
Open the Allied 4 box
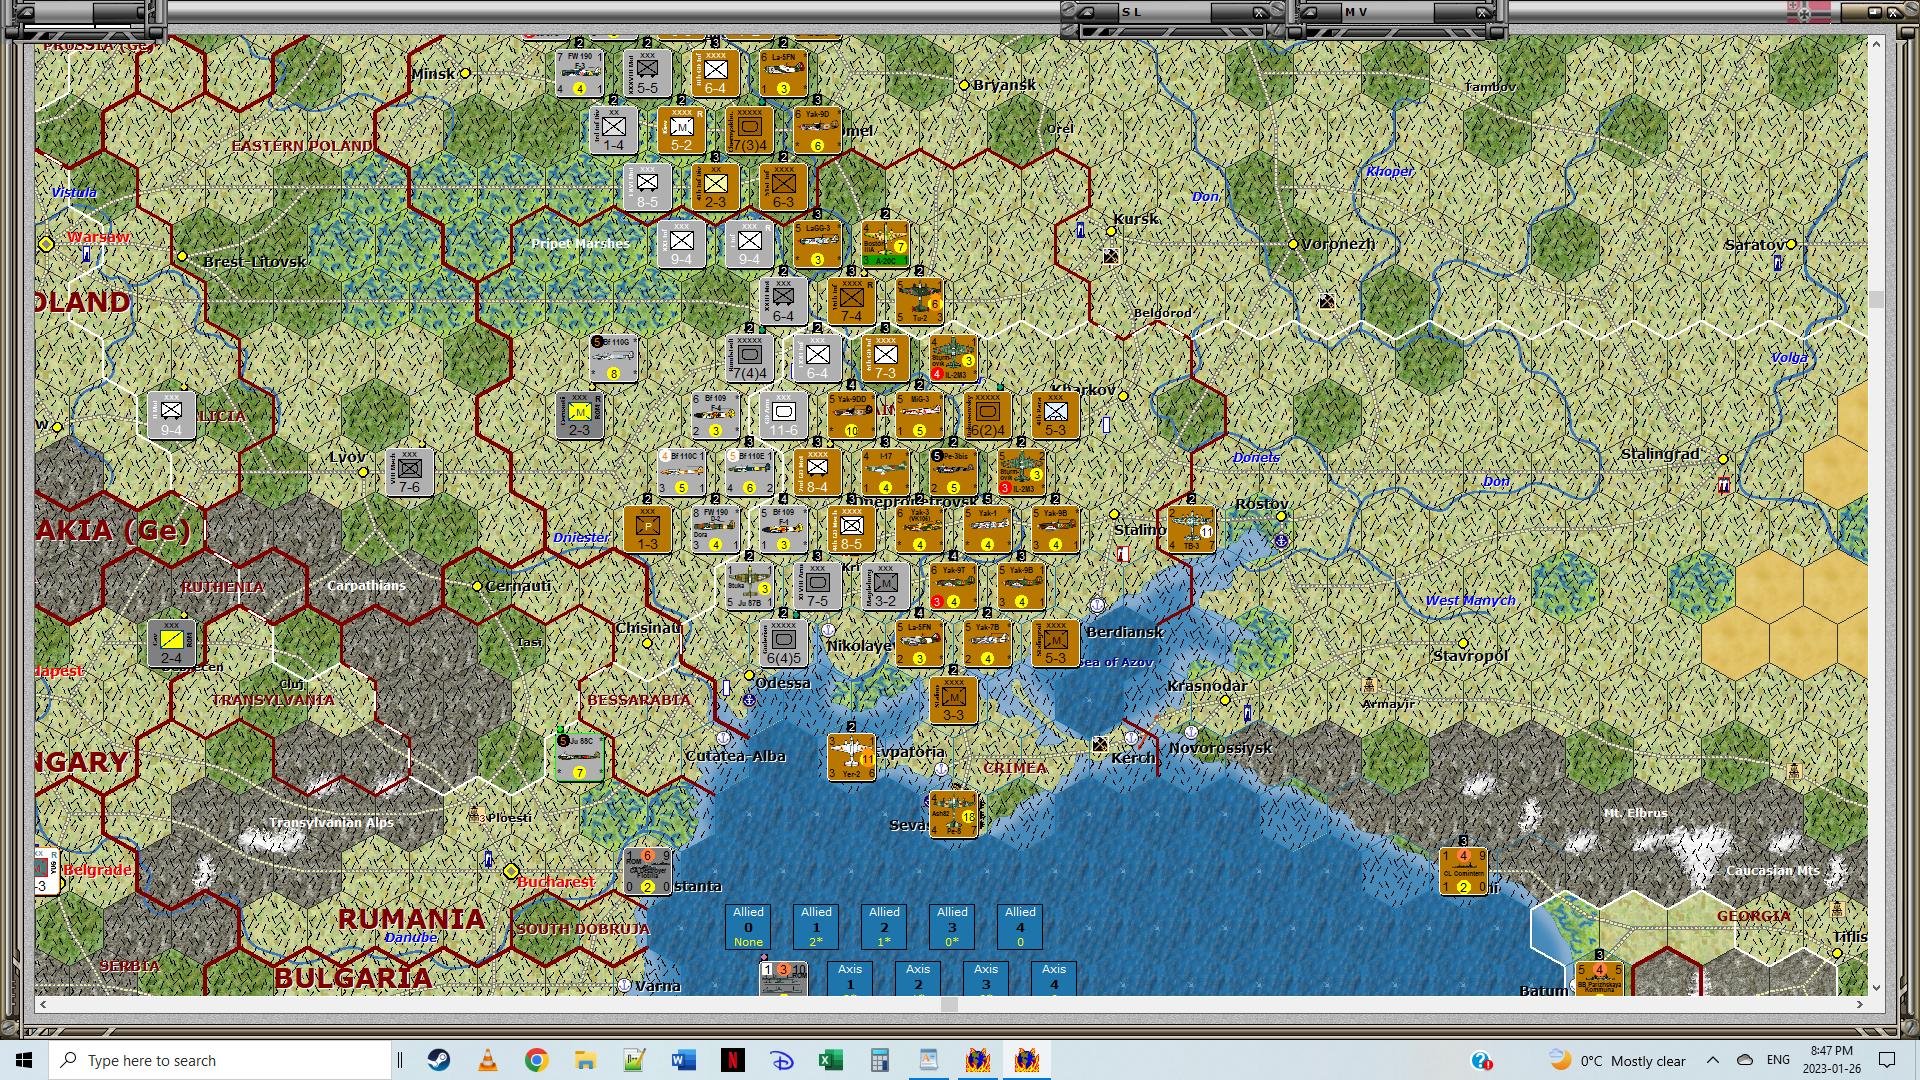pos(1020,927)
